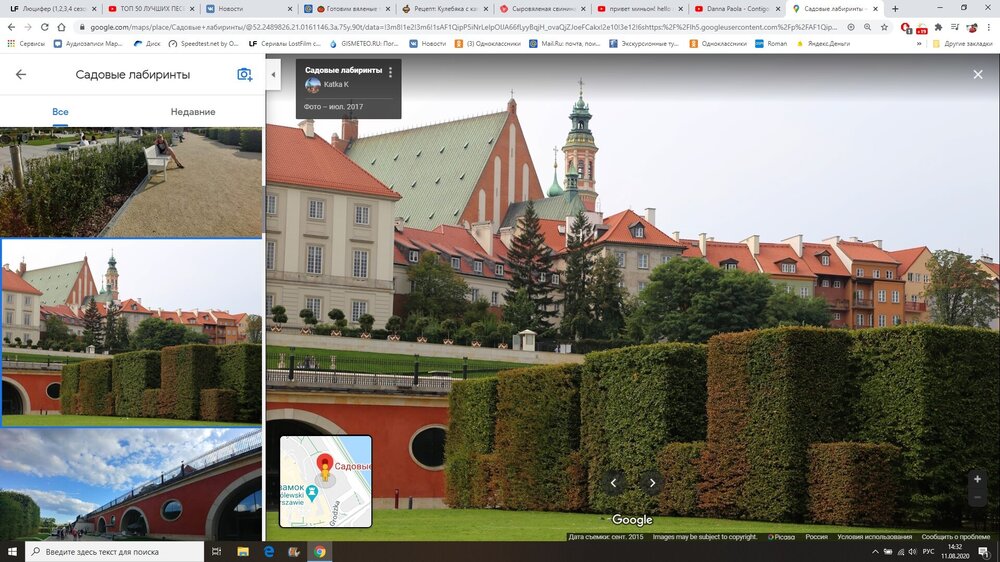Close the photo viewer with the X
Screen dimensions: 1000x562
point(978,75)
